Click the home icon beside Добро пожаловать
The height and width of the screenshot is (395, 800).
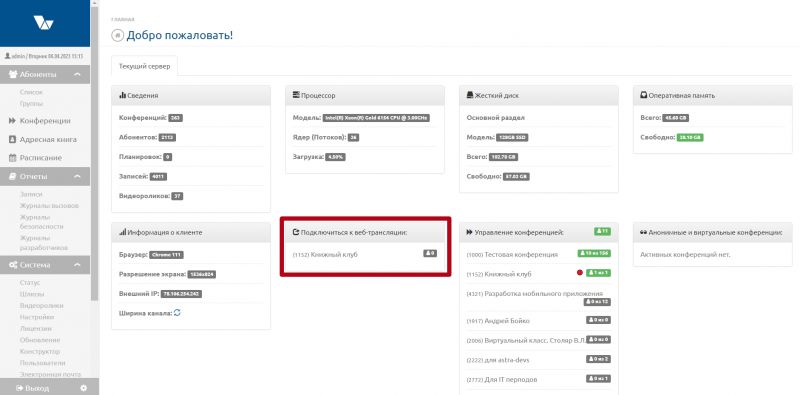[x=117, y=36]
